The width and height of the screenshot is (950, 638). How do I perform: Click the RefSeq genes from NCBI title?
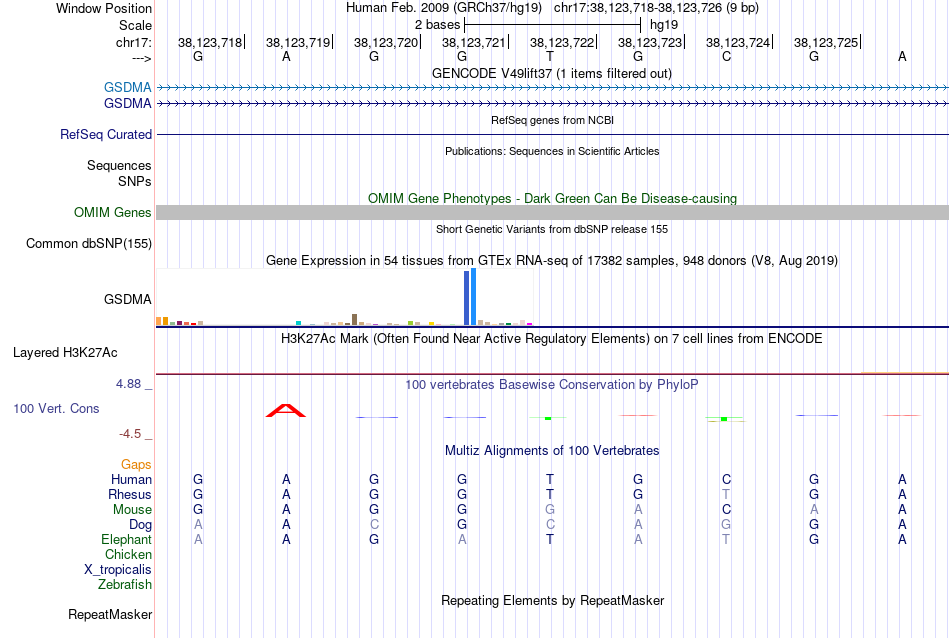[x=552, y=120]
